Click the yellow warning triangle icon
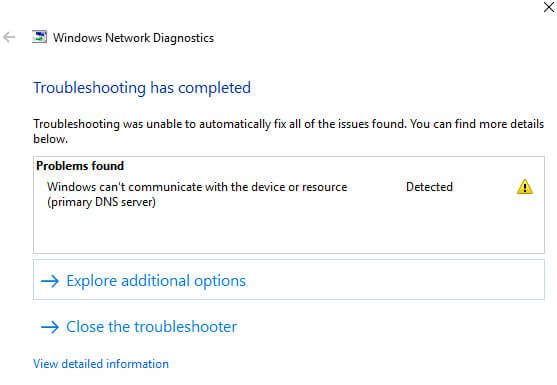 pyautogui.click(x=525, y=187)
